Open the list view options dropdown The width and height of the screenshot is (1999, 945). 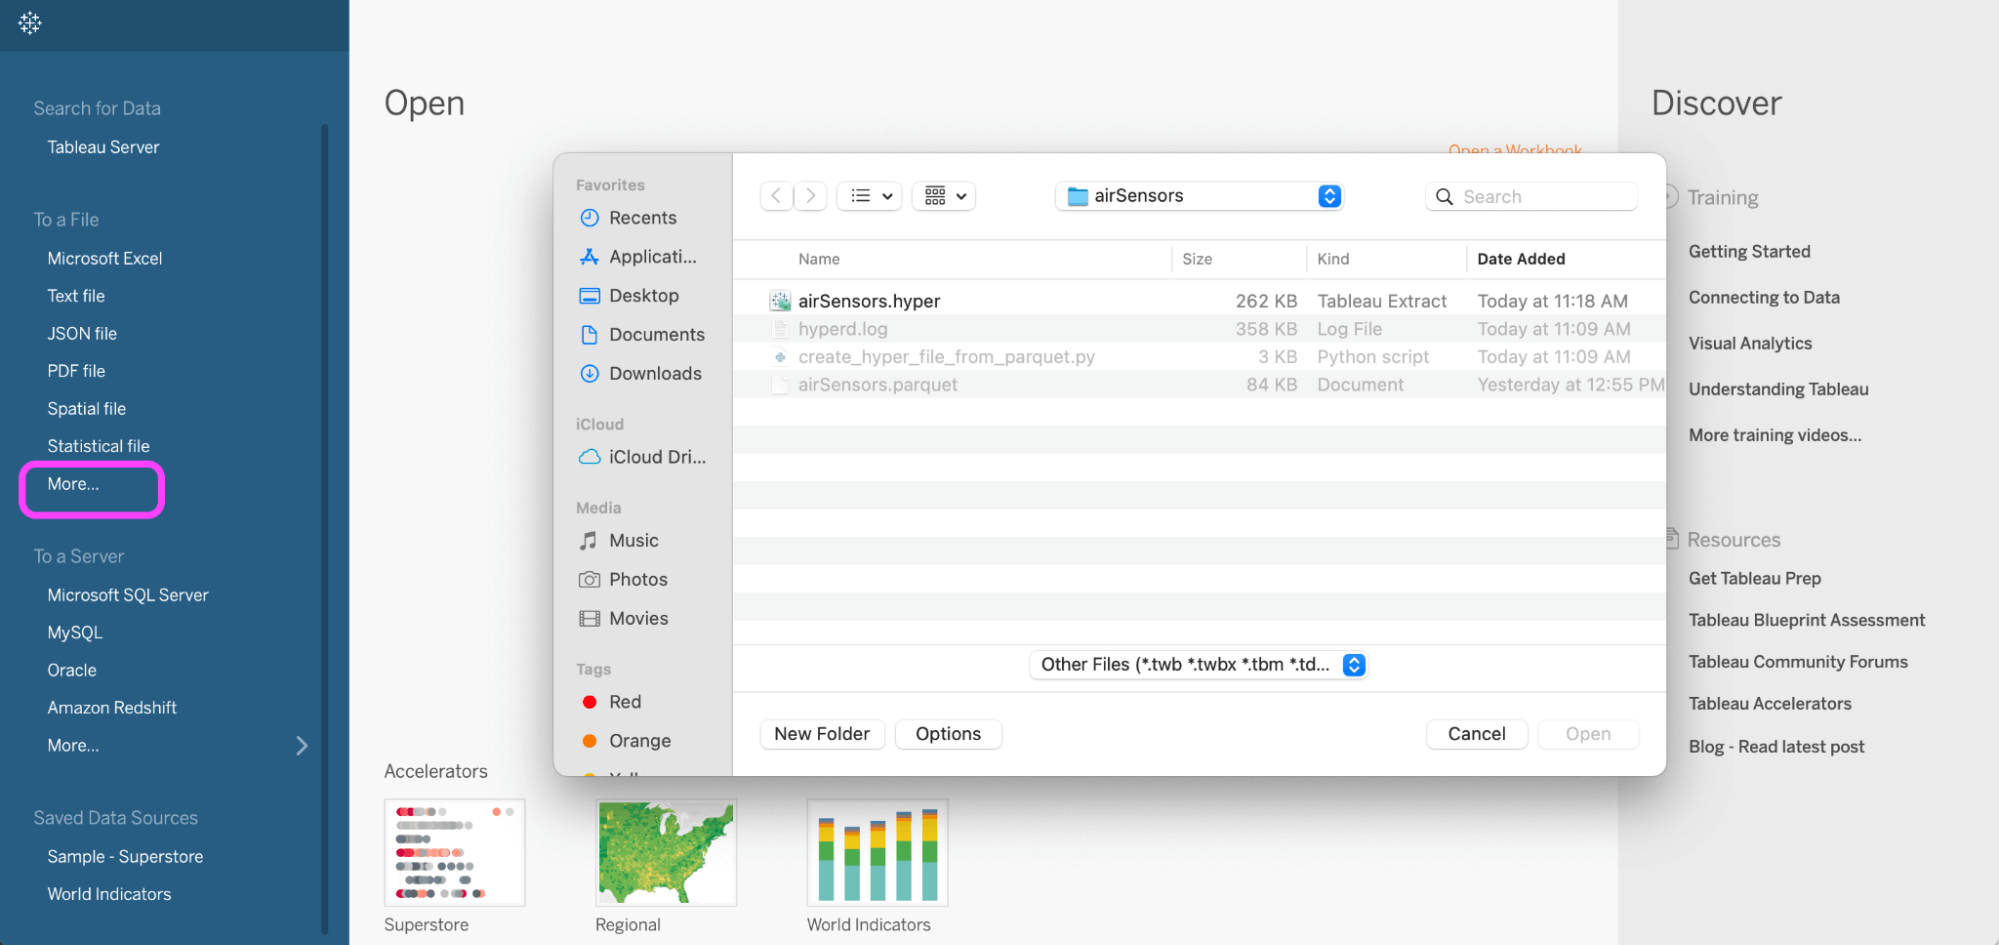[870, 196]
